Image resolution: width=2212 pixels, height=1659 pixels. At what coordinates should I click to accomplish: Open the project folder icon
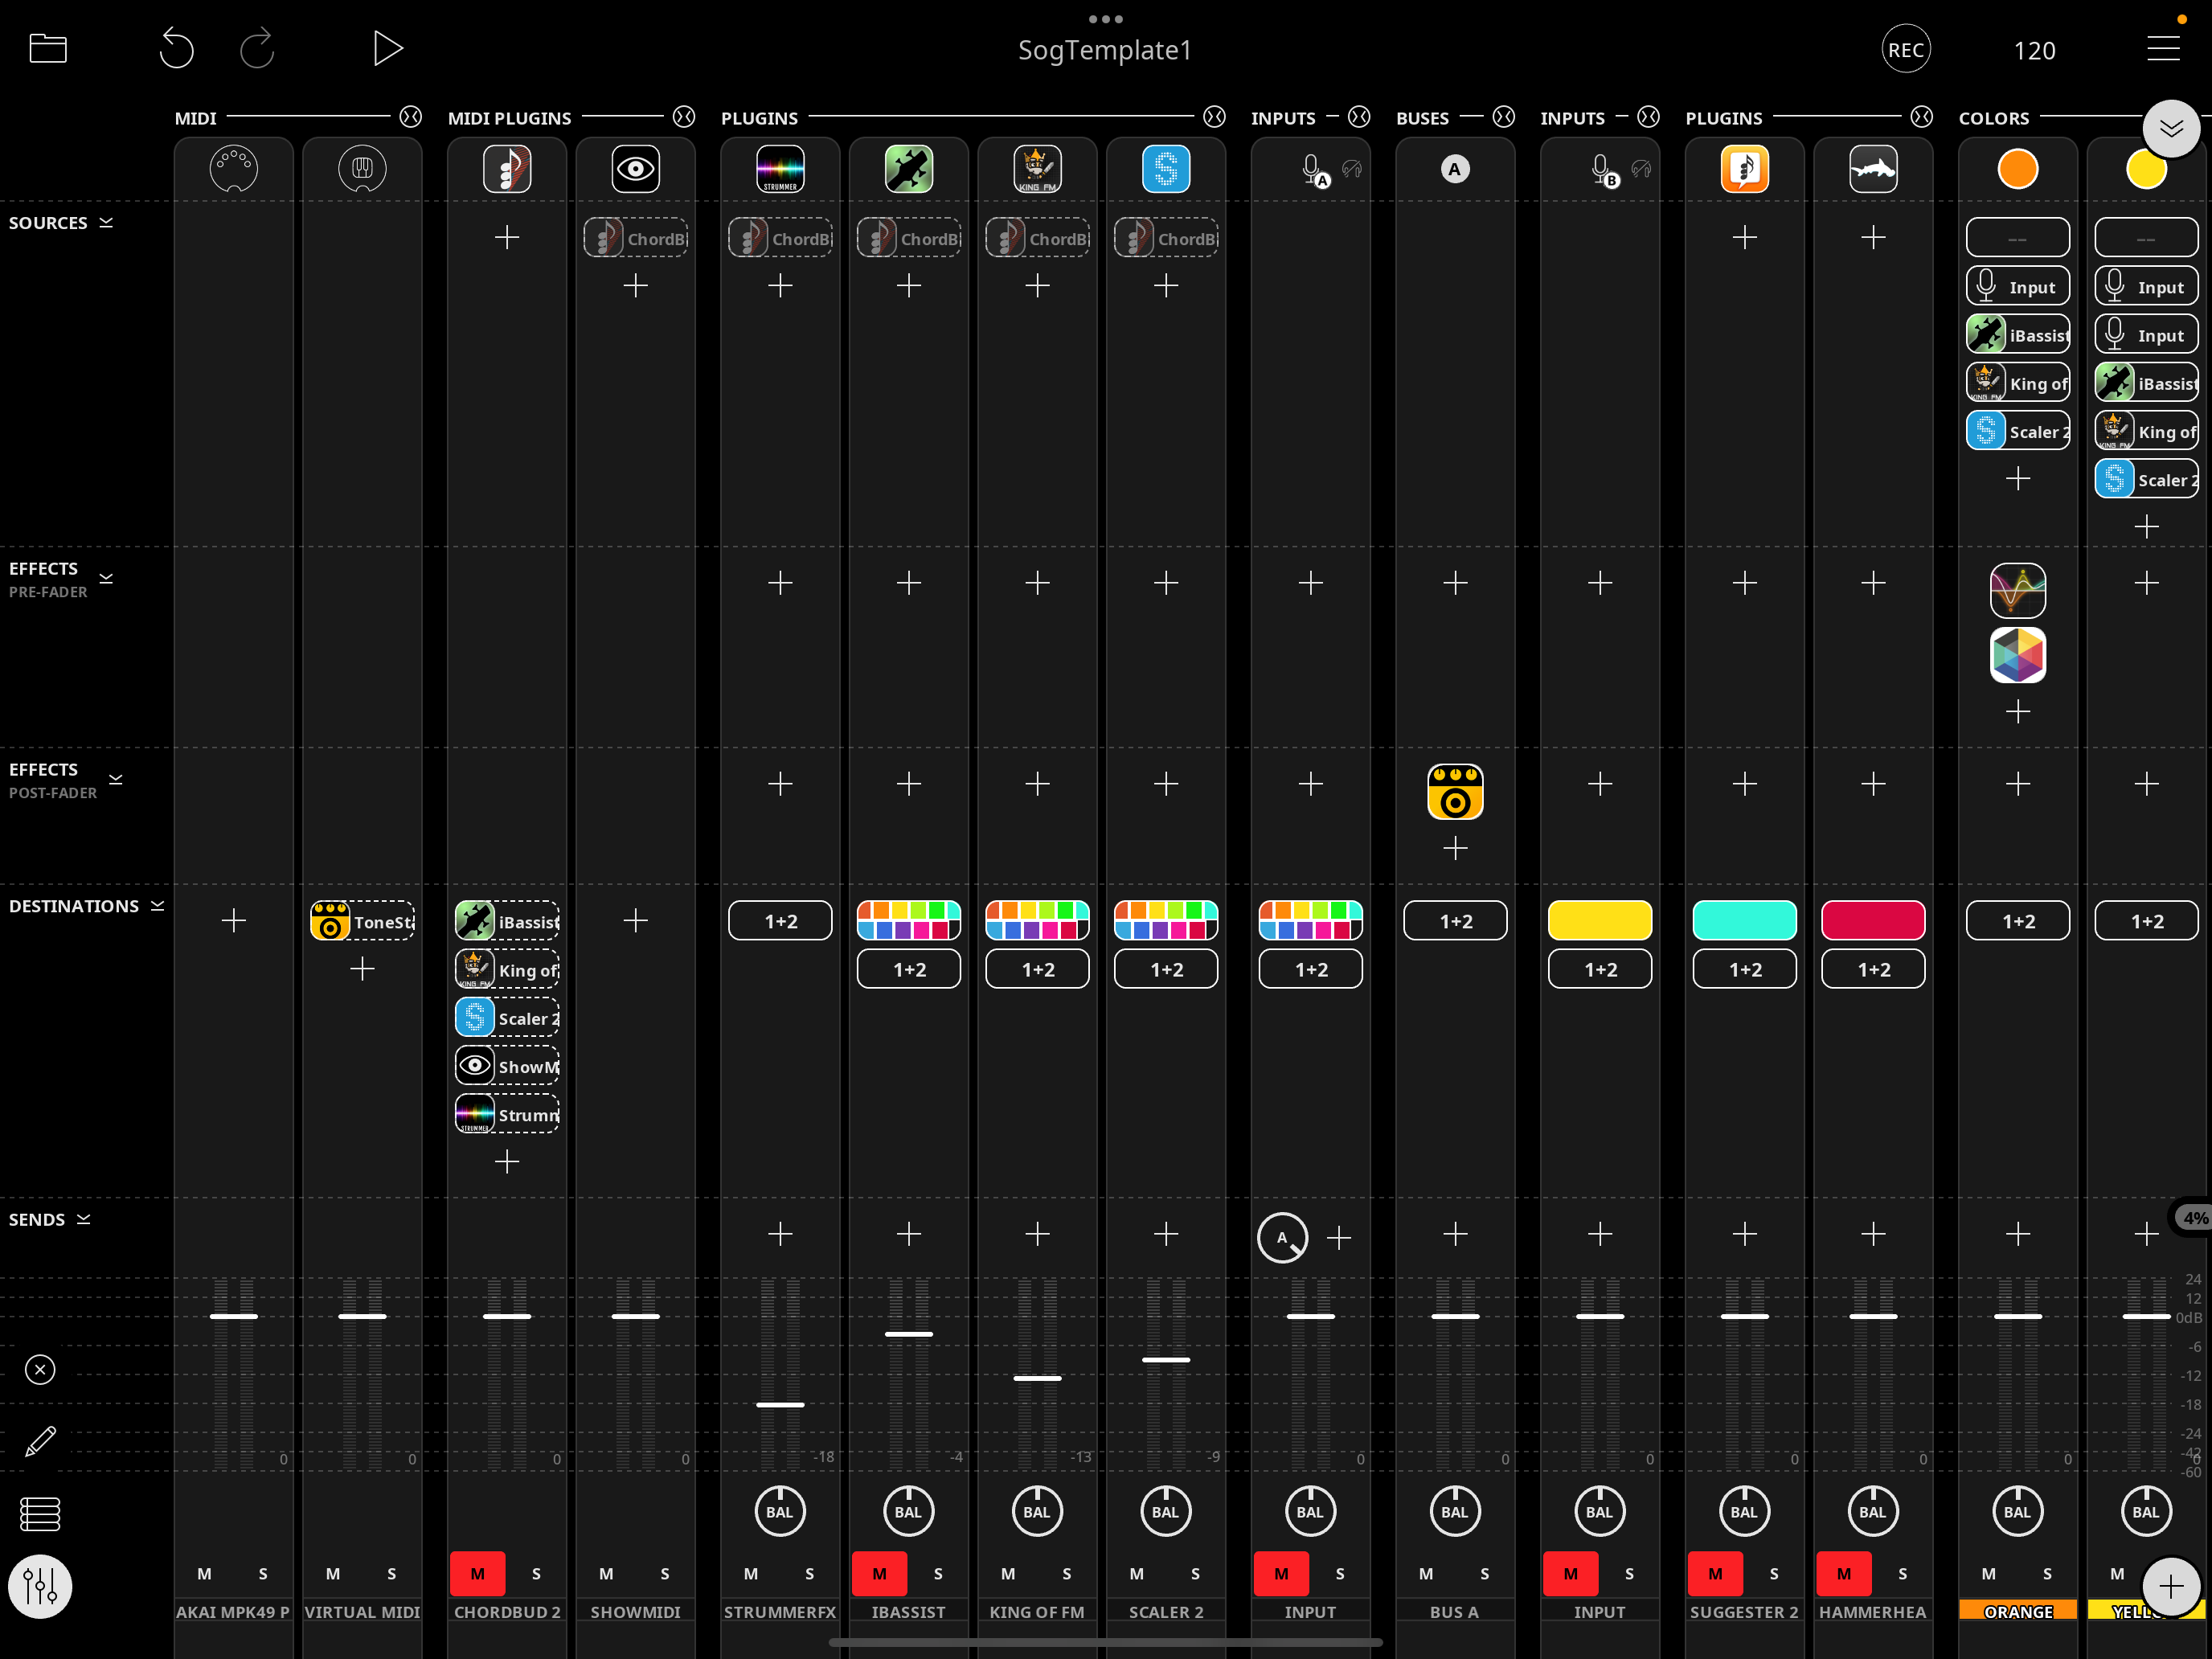(48, 48)
